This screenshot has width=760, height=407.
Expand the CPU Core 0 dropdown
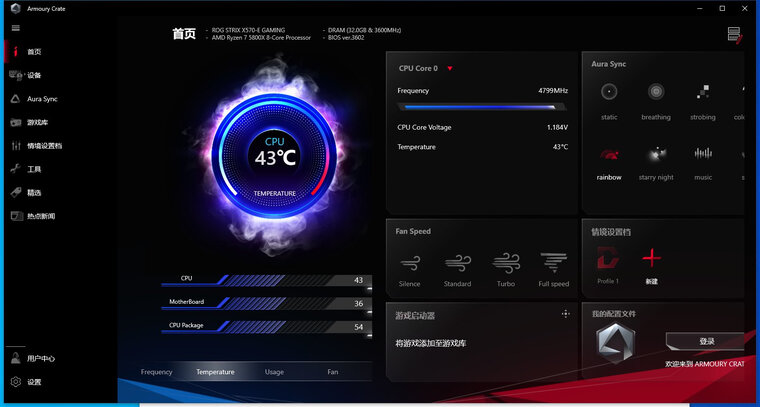(x=450, y=68)
